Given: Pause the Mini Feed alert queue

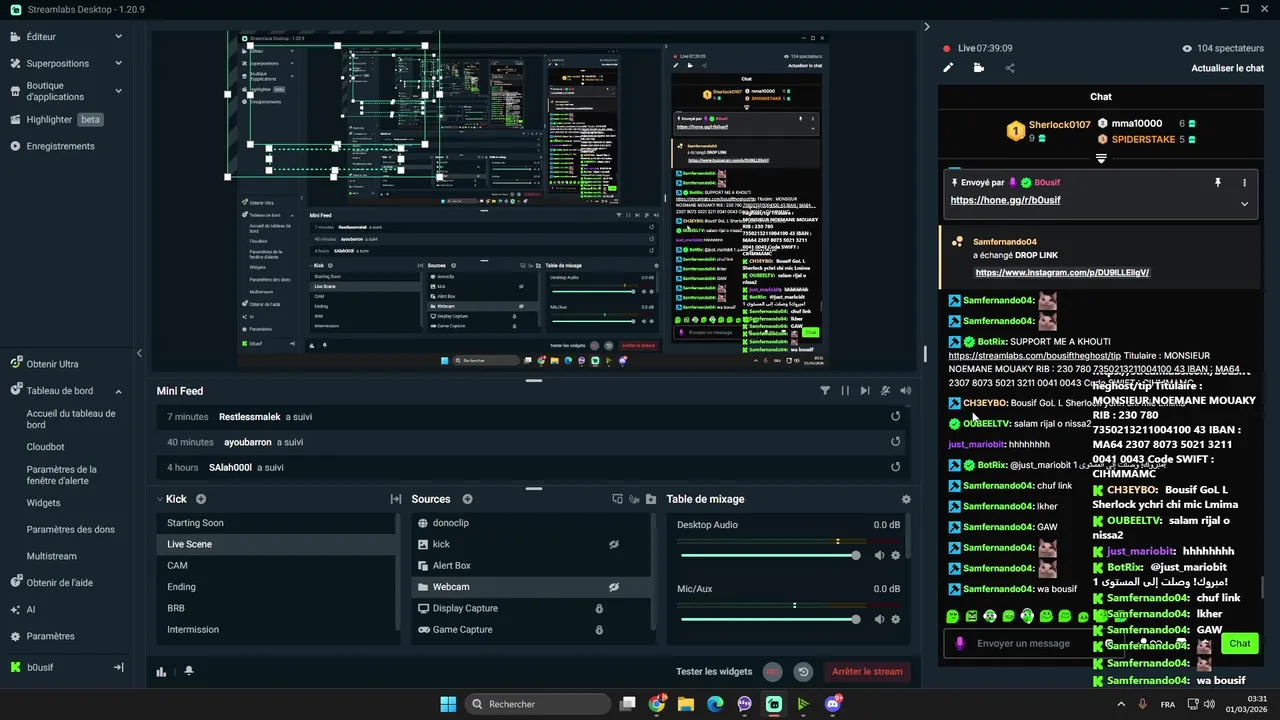Looking at the screenshot, I should coord(845,391).
